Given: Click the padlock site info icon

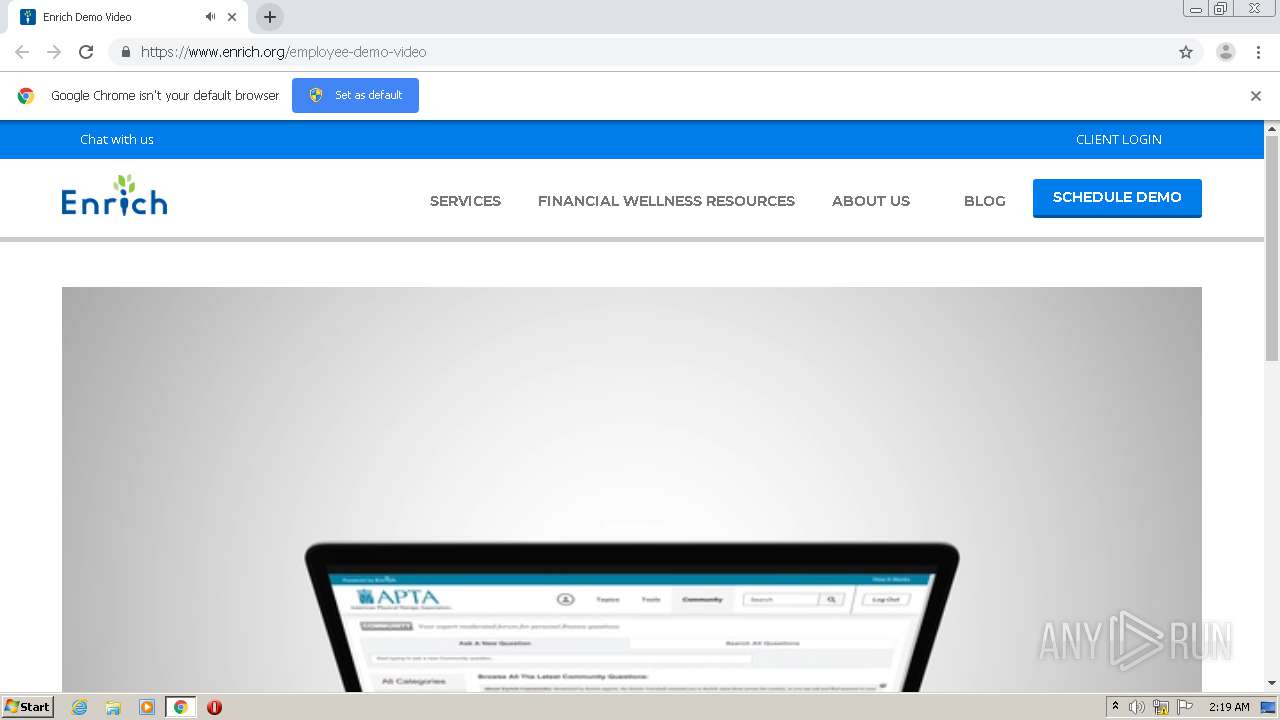Looking at the screenshot, I should [125, 52].
